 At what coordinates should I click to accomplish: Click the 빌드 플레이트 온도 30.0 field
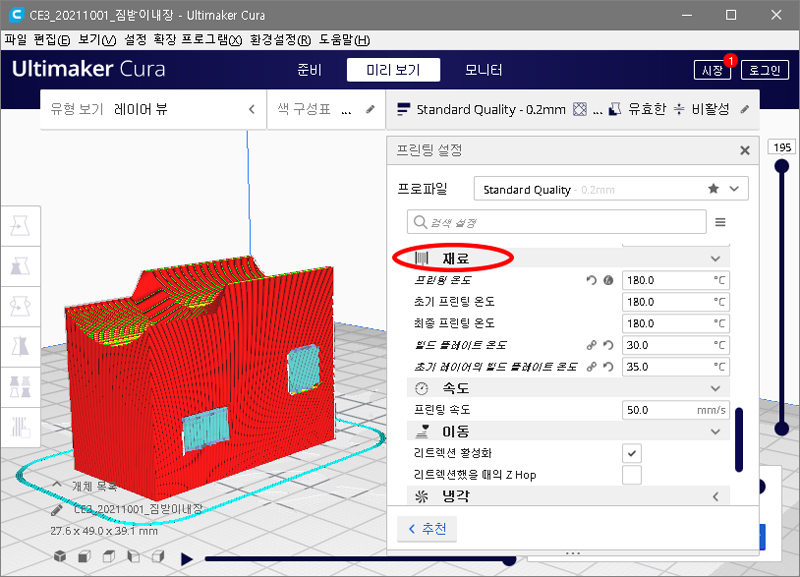[676, 345]
